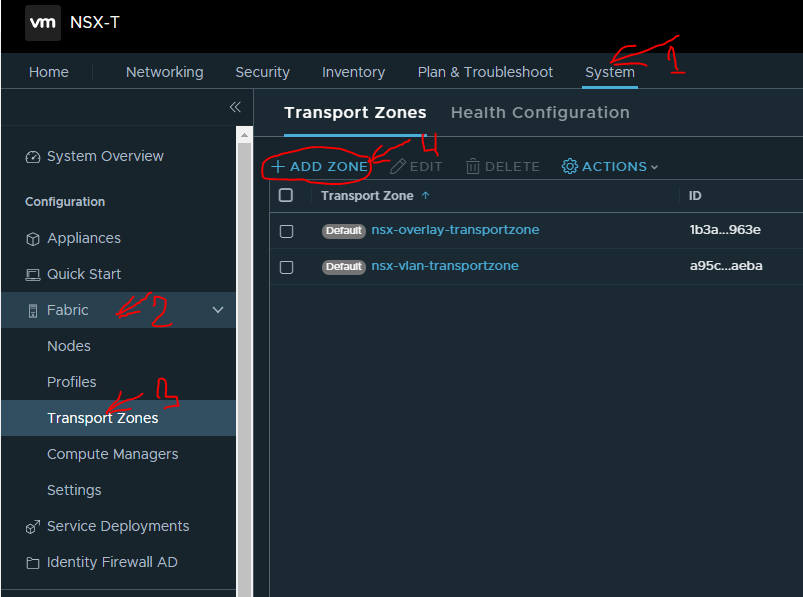The image size is (803, 597).
Task: Open Compute Managers under Fabric
Action: [x=113, y=454]
